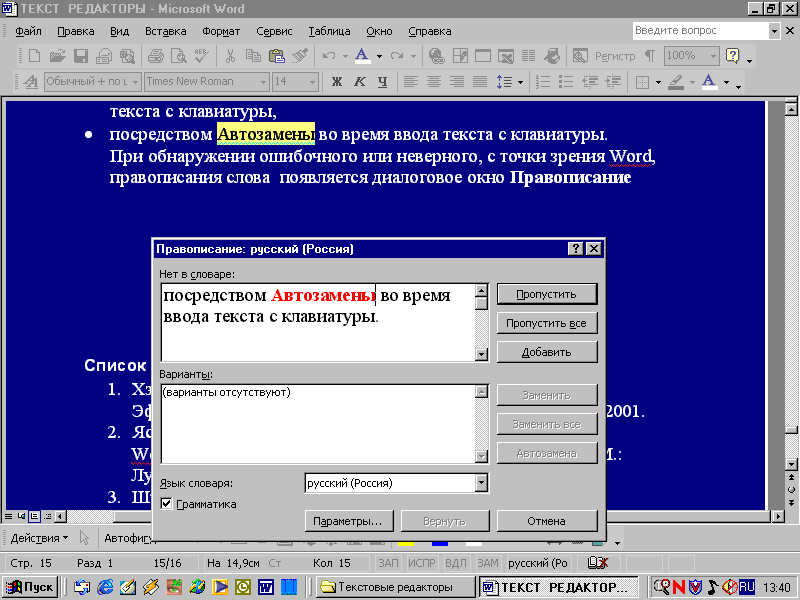The width and height of the screenshot is (800, 600).
Task: Toggle justify text alignment
Action: (480, 82)
